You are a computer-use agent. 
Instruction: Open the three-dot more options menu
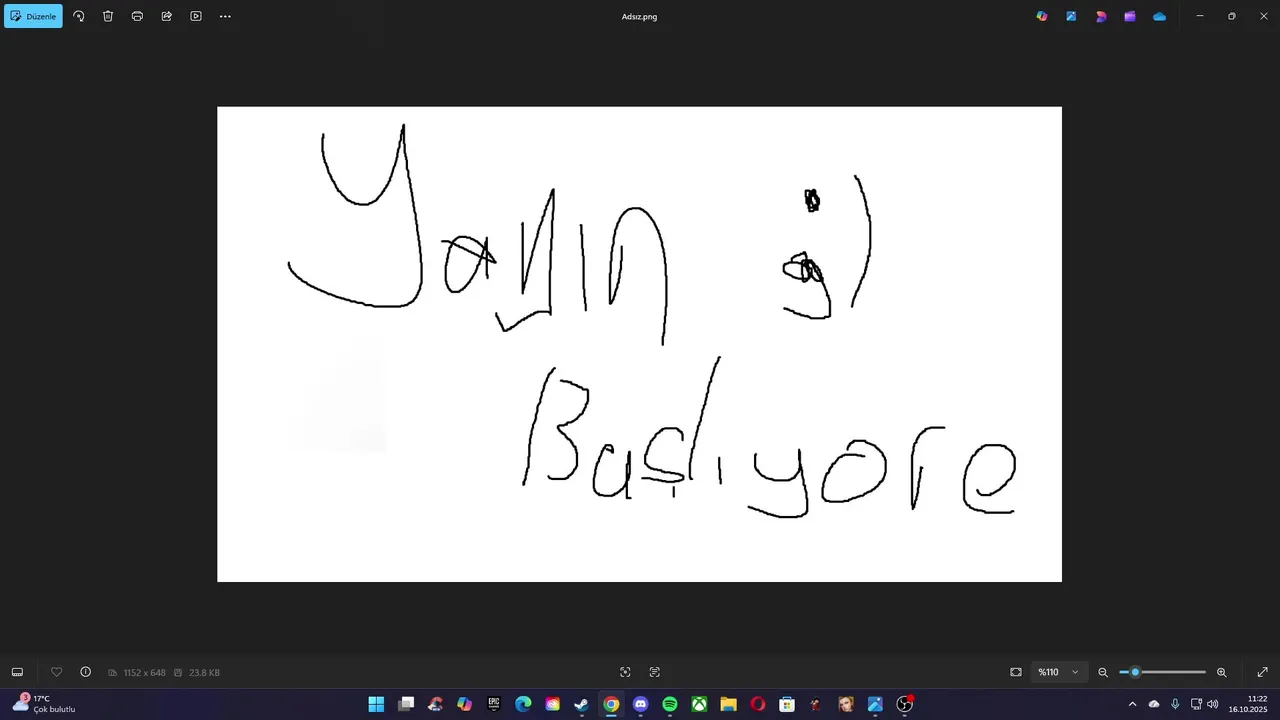click(x=225, y=16)
